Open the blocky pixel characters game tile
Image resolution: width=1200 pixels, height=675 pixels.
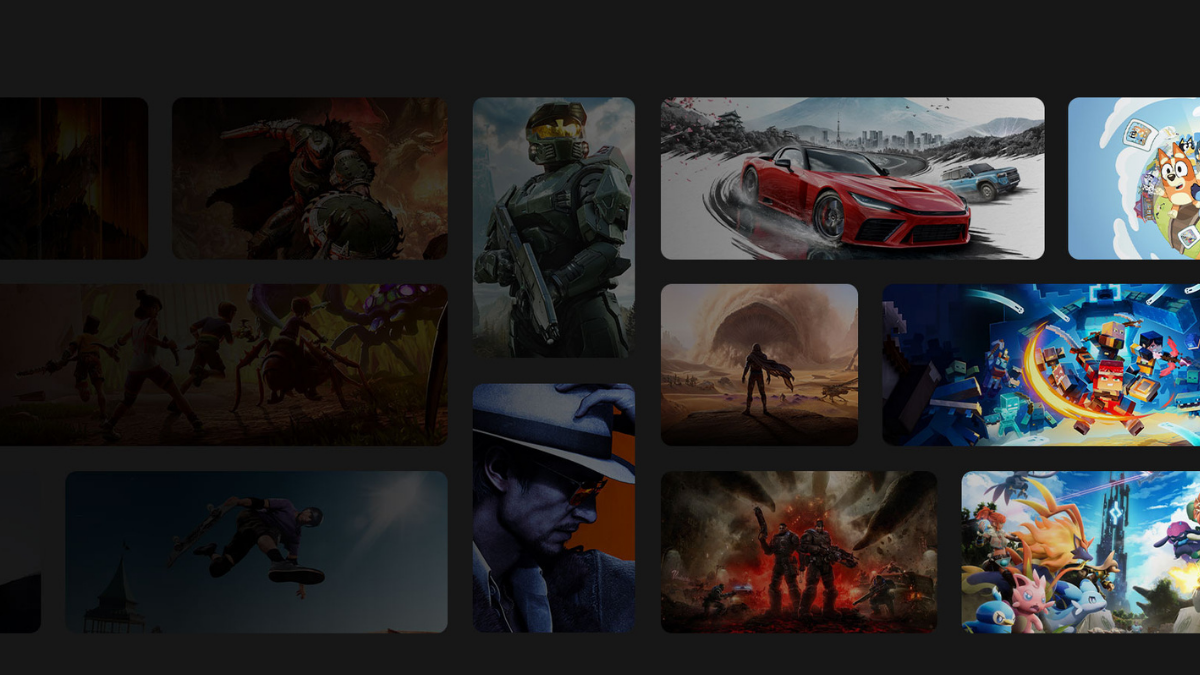tap(1041, 365)
